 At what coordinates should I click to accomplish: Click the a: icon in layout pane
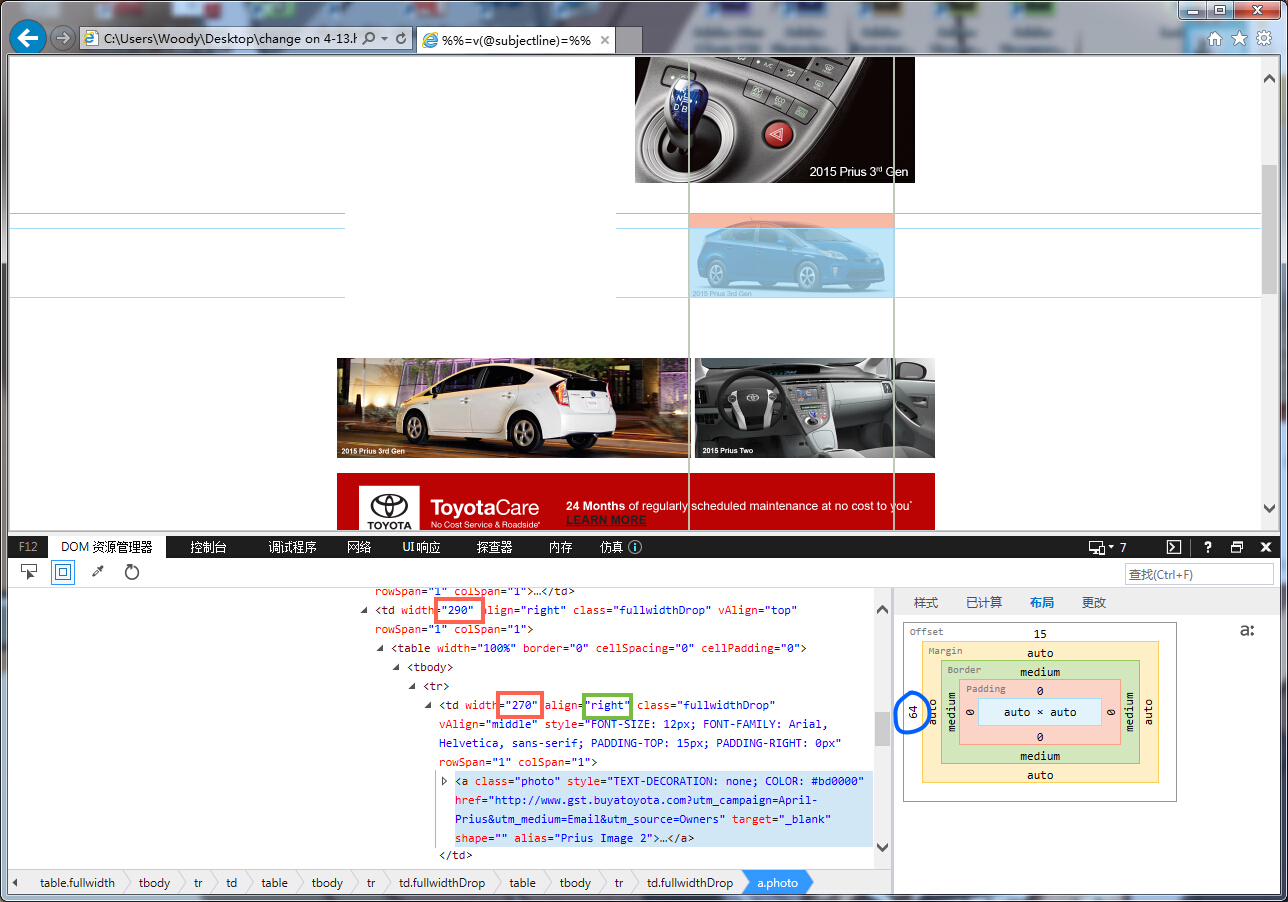coord(1247,630)
